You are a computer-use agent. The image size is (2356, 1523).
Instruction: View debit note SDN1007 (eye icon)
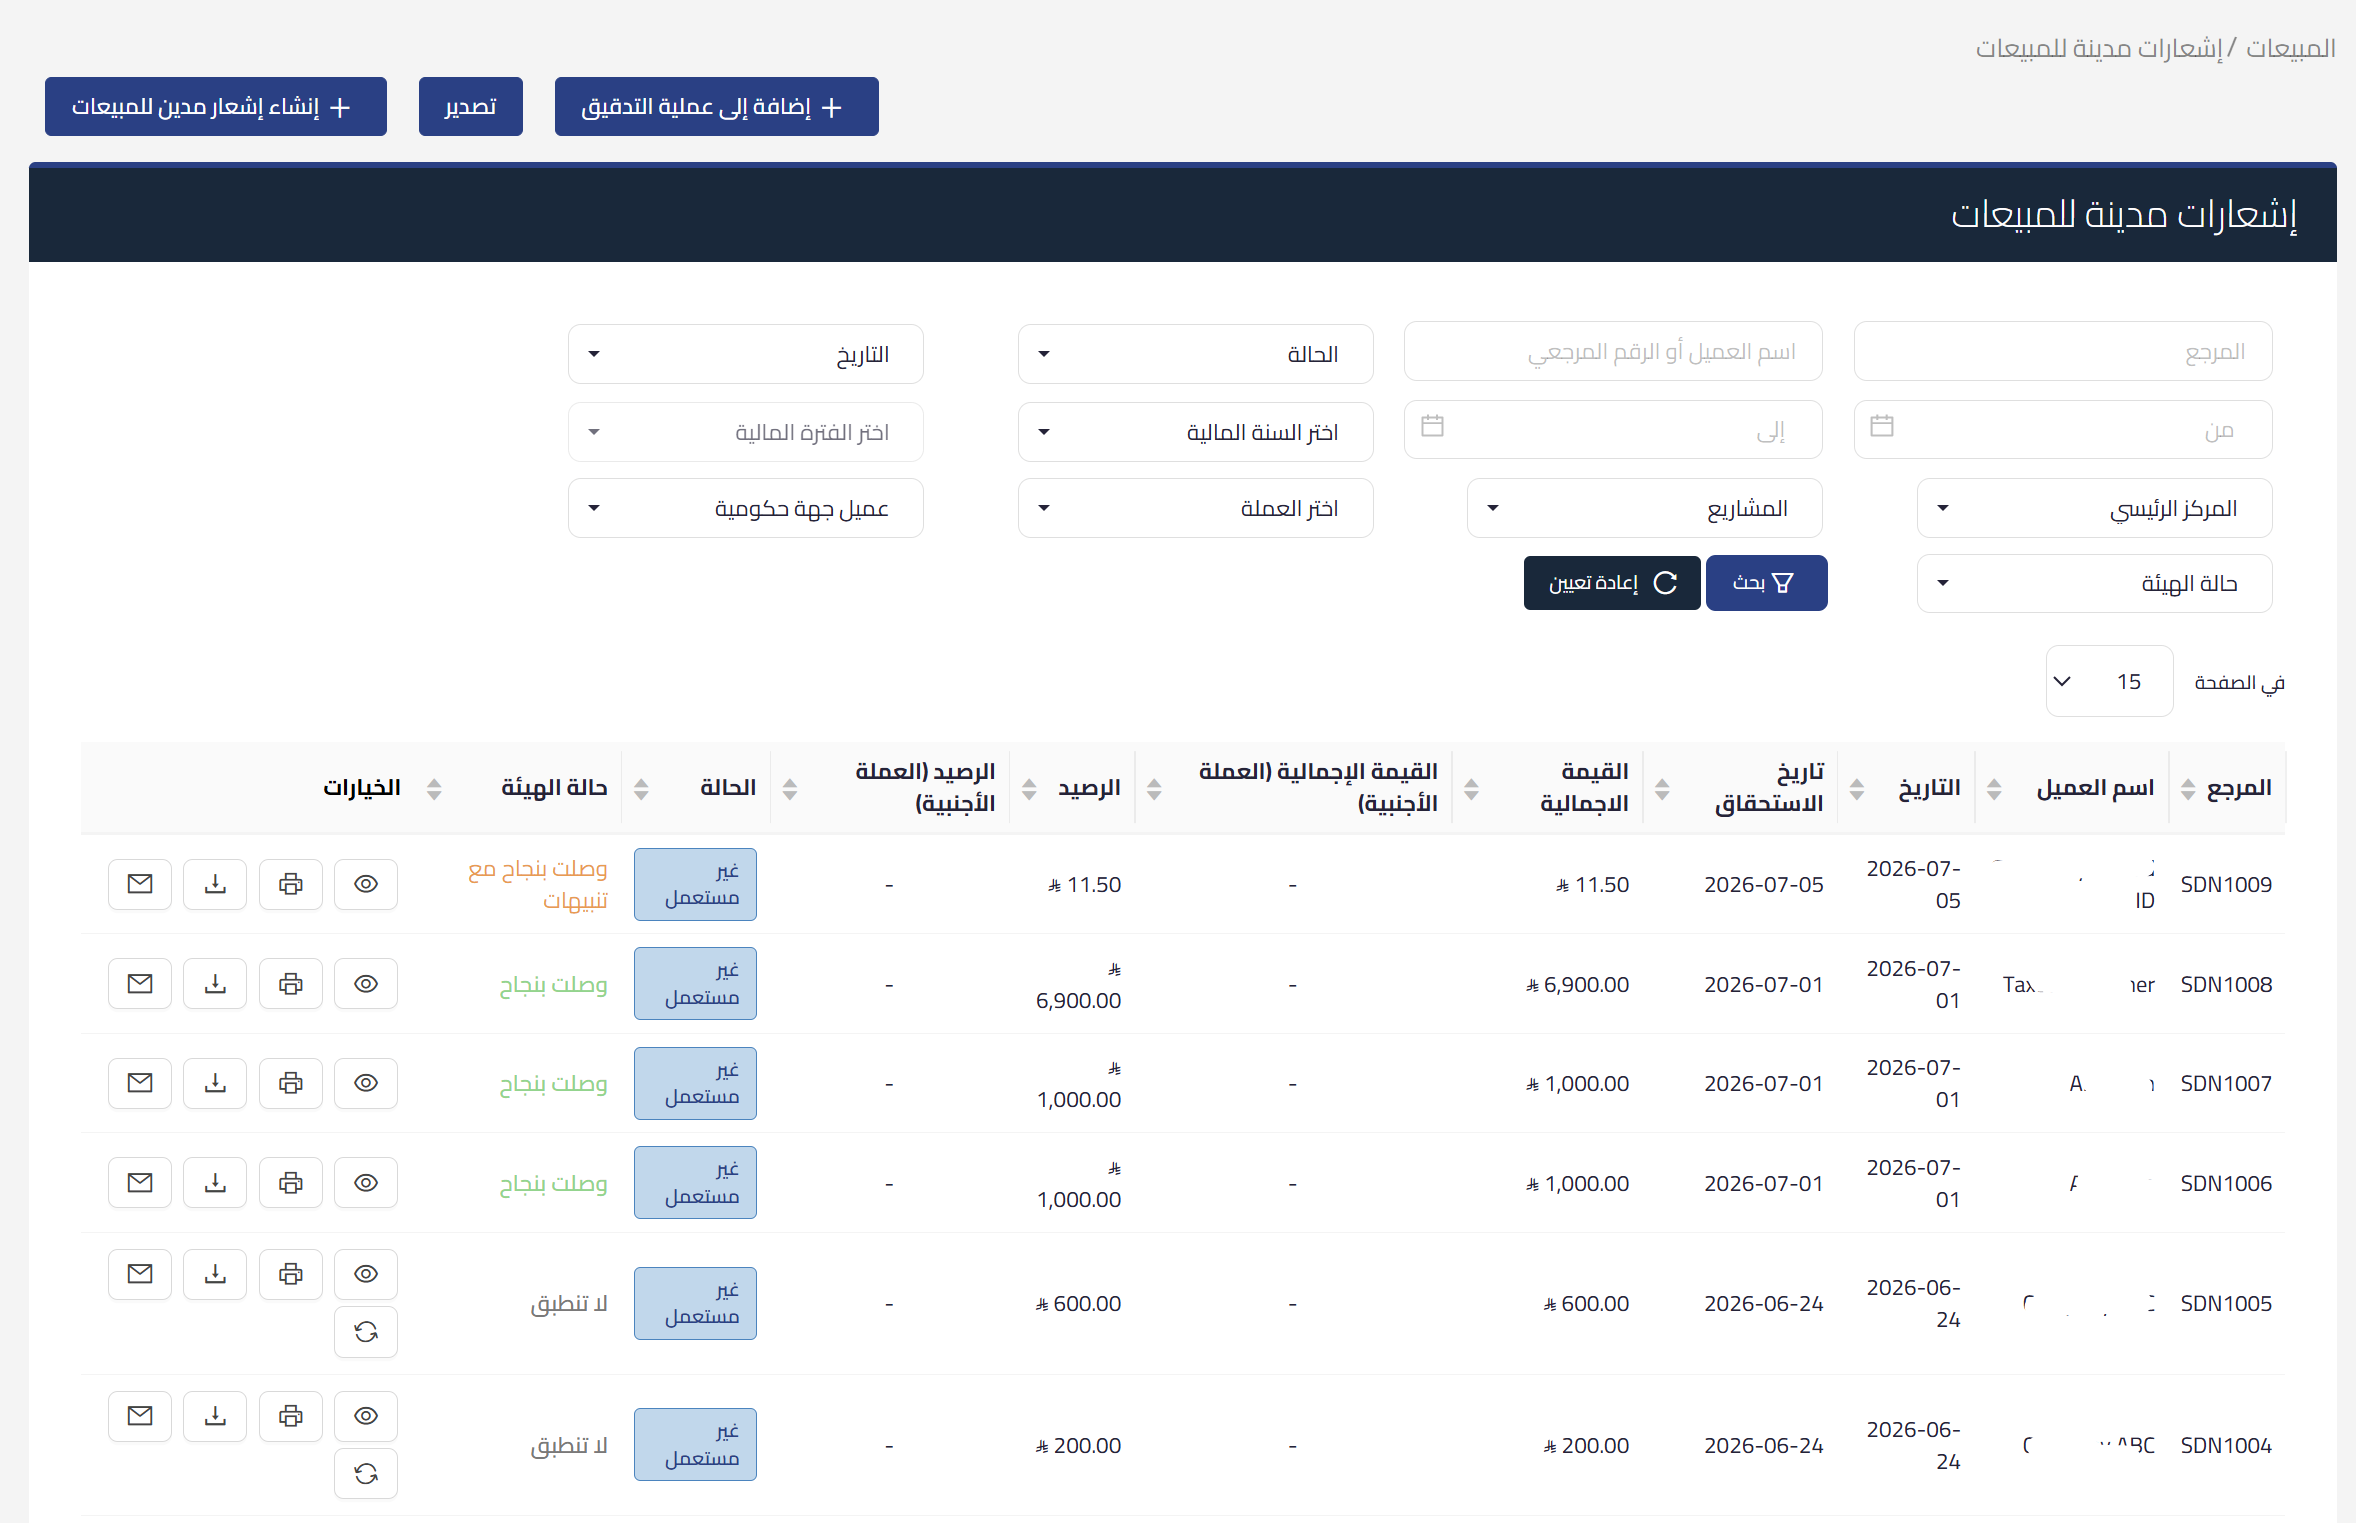pyautogui.click(x=366, y=1083)
